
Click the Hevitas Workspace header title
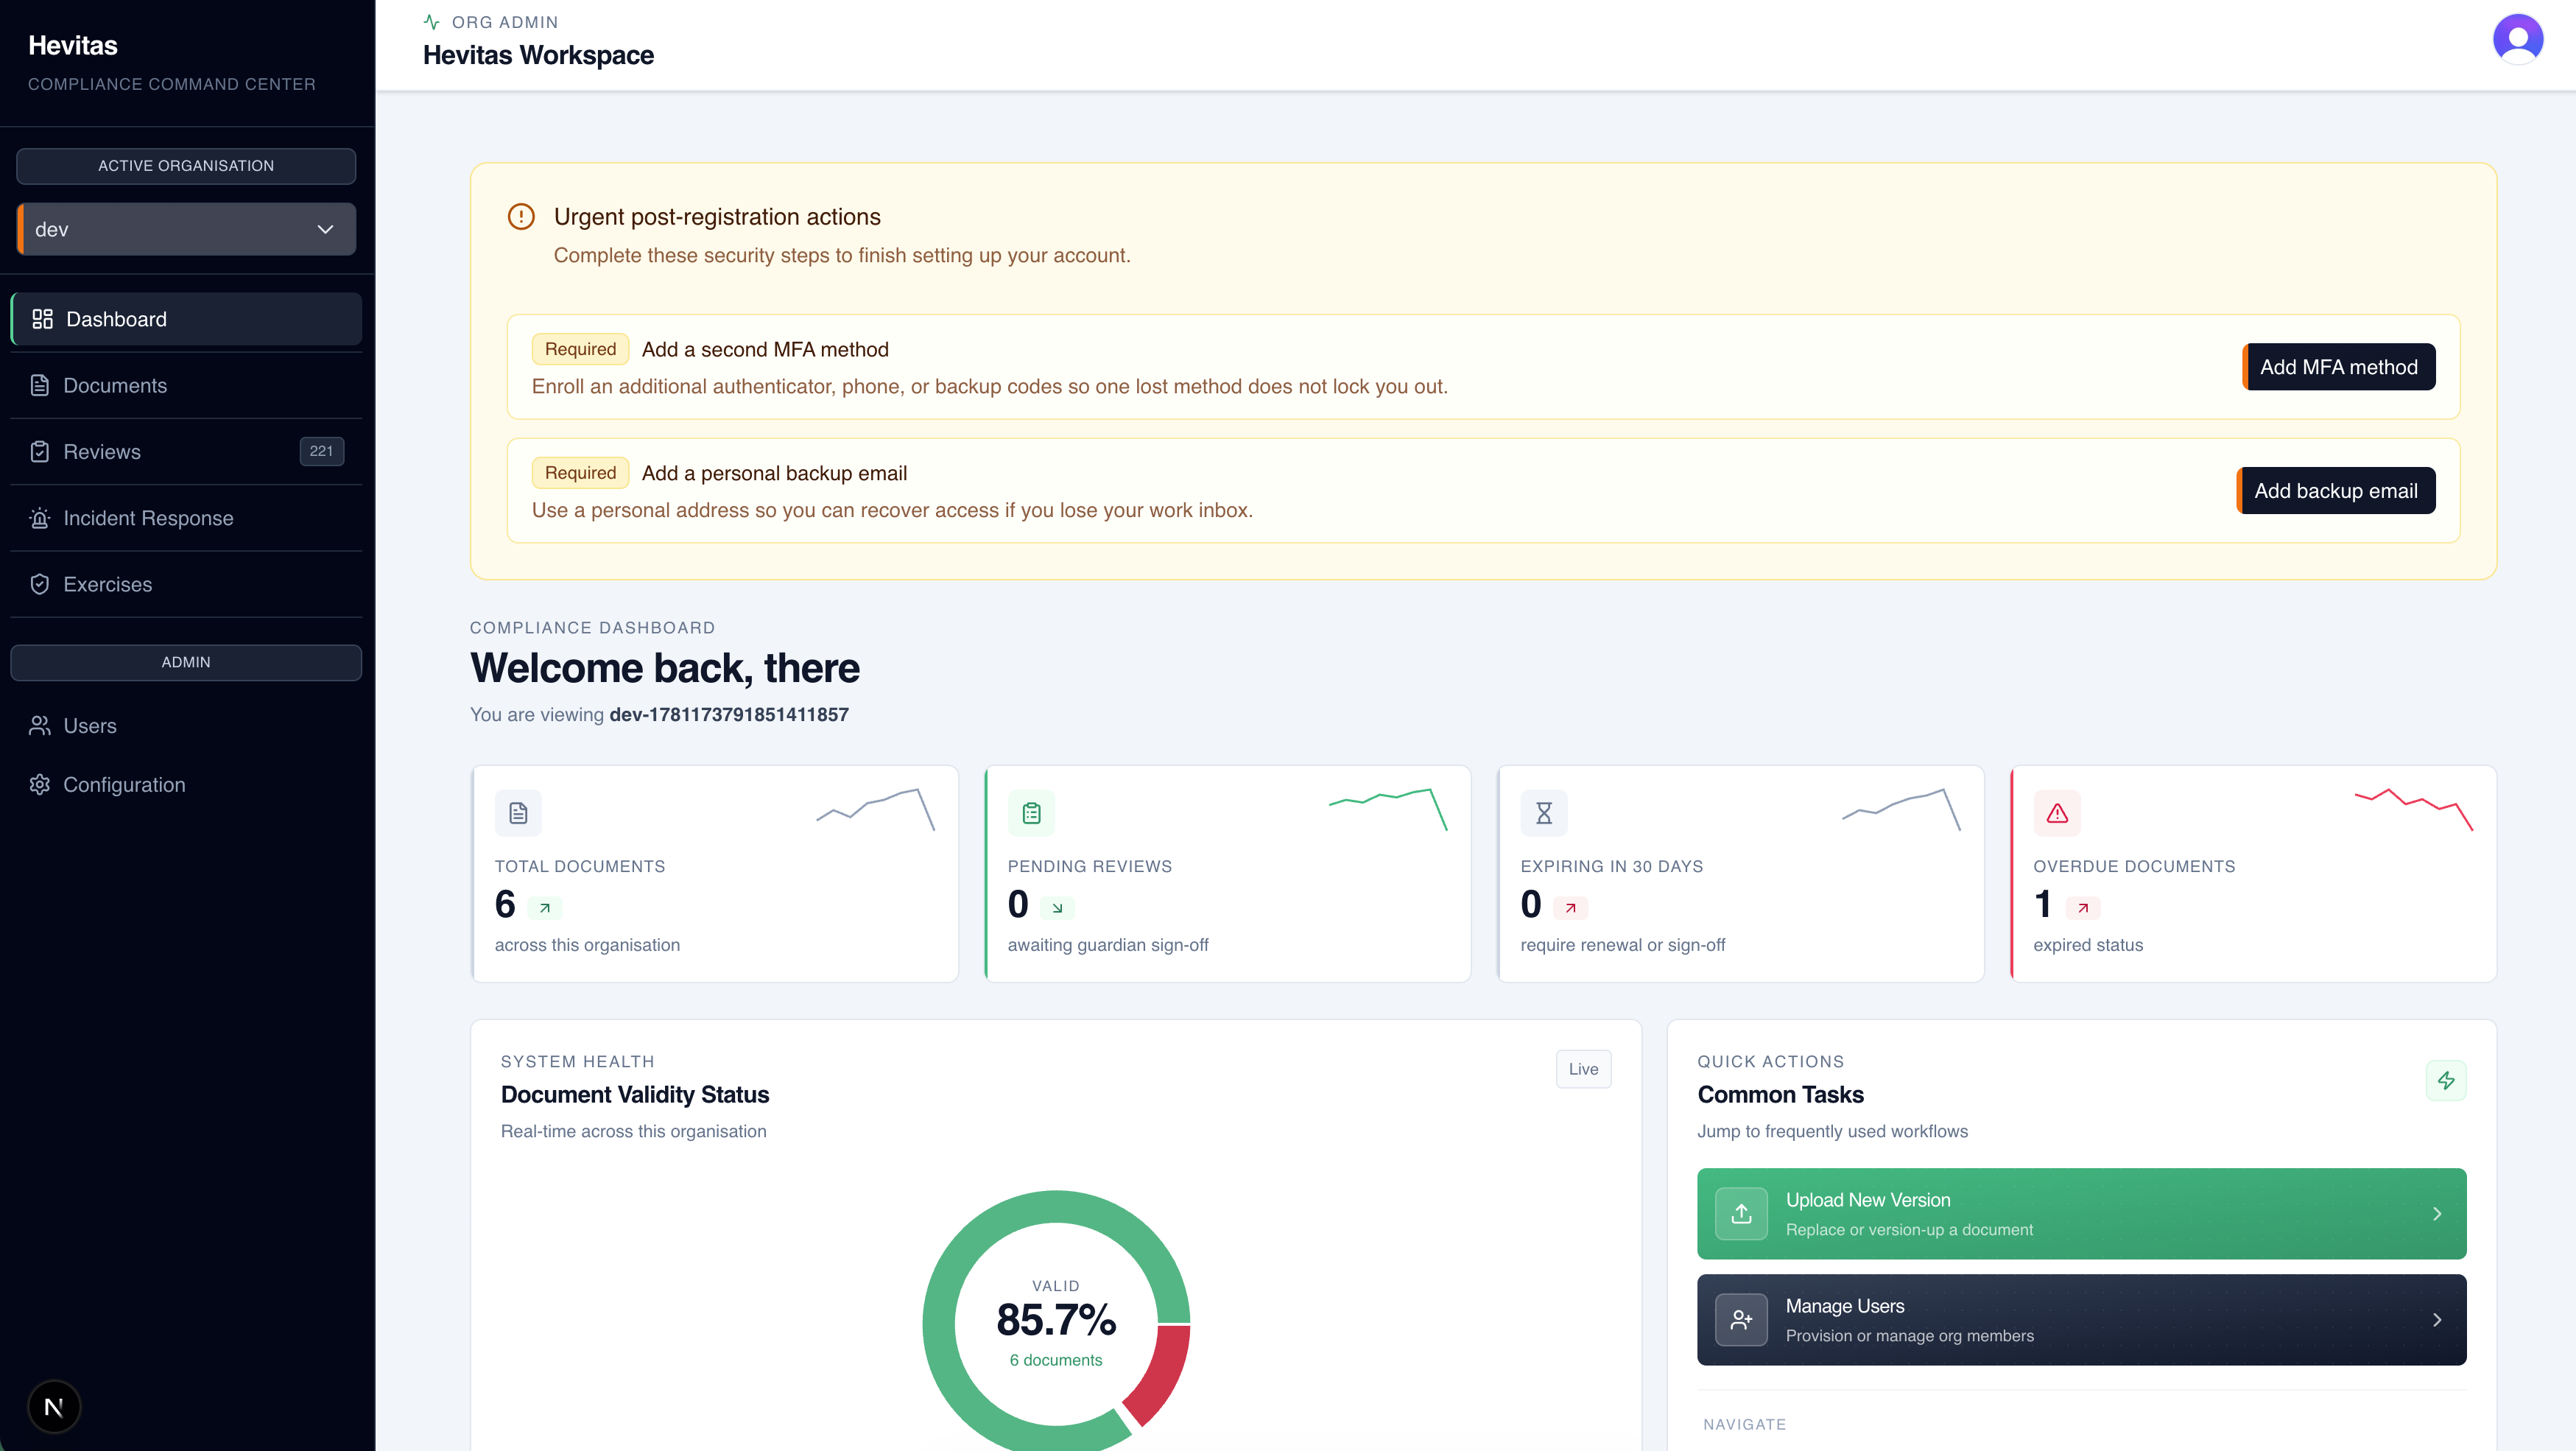tap(538, 55)
